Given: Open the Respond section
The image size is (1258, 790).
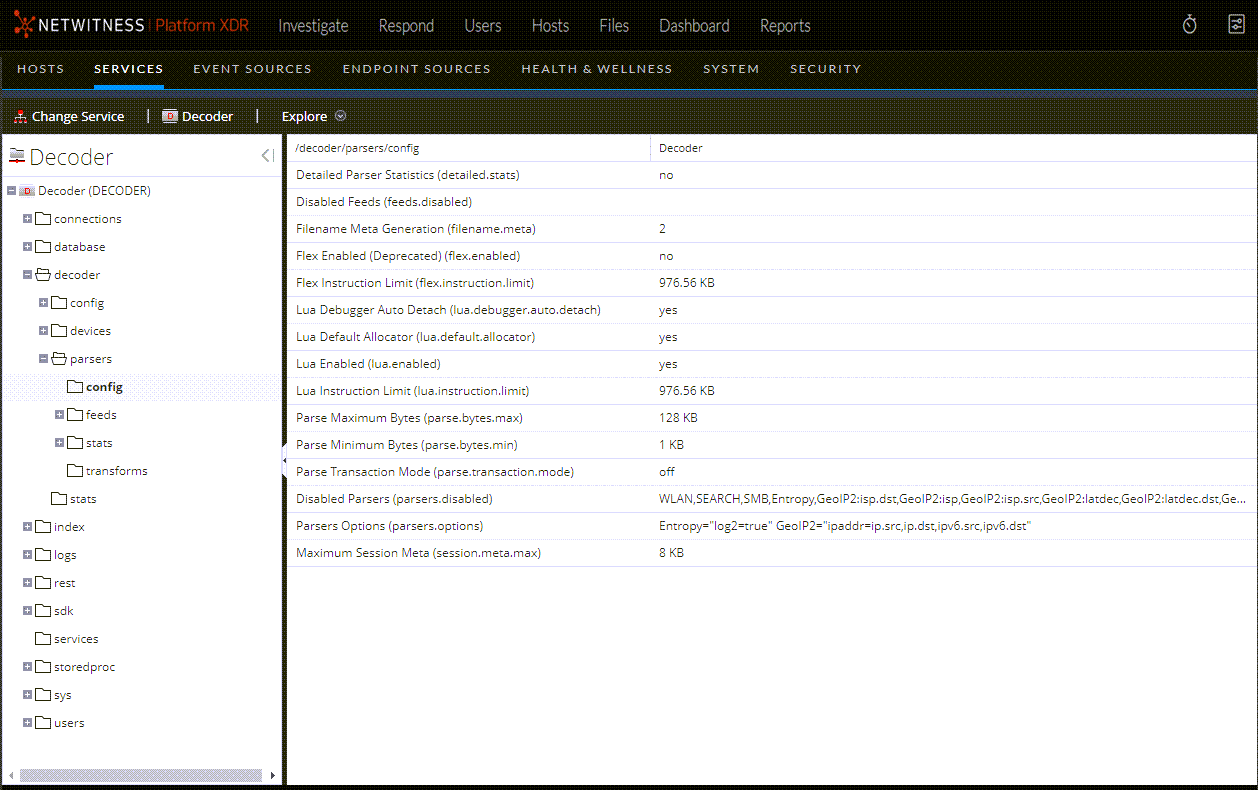Looking at the screenshot, I should [x=406, y=26].
